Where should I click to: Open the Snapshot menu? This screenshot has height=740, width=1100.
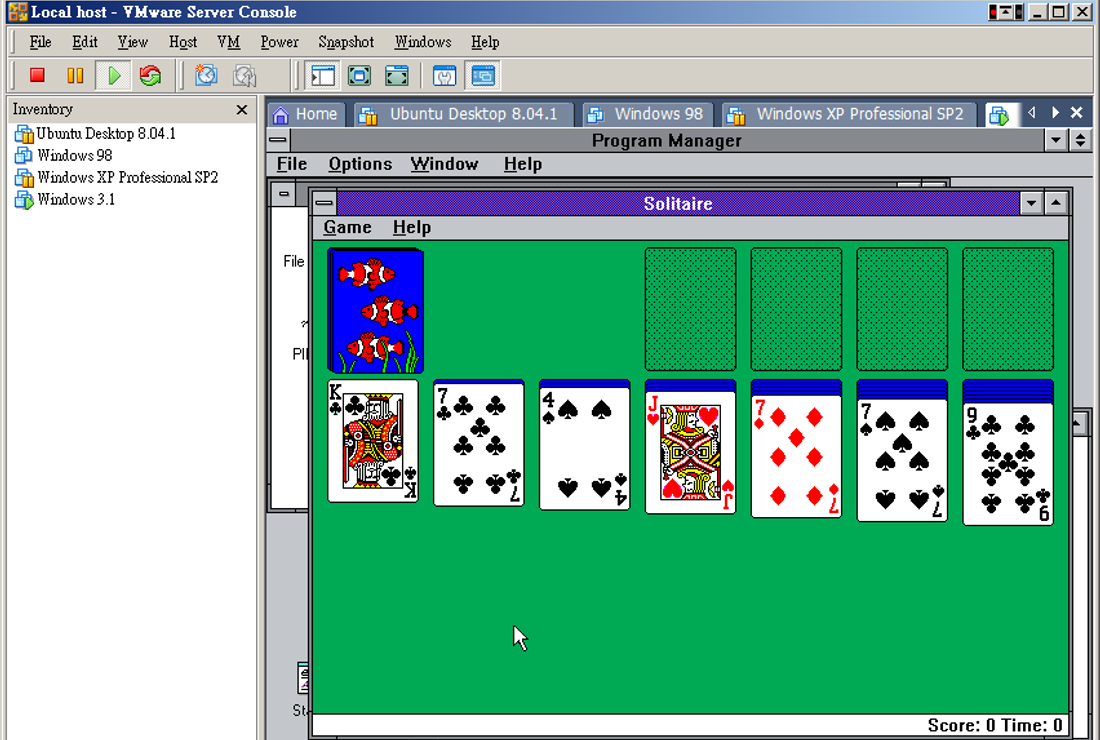tap(346, 42)
